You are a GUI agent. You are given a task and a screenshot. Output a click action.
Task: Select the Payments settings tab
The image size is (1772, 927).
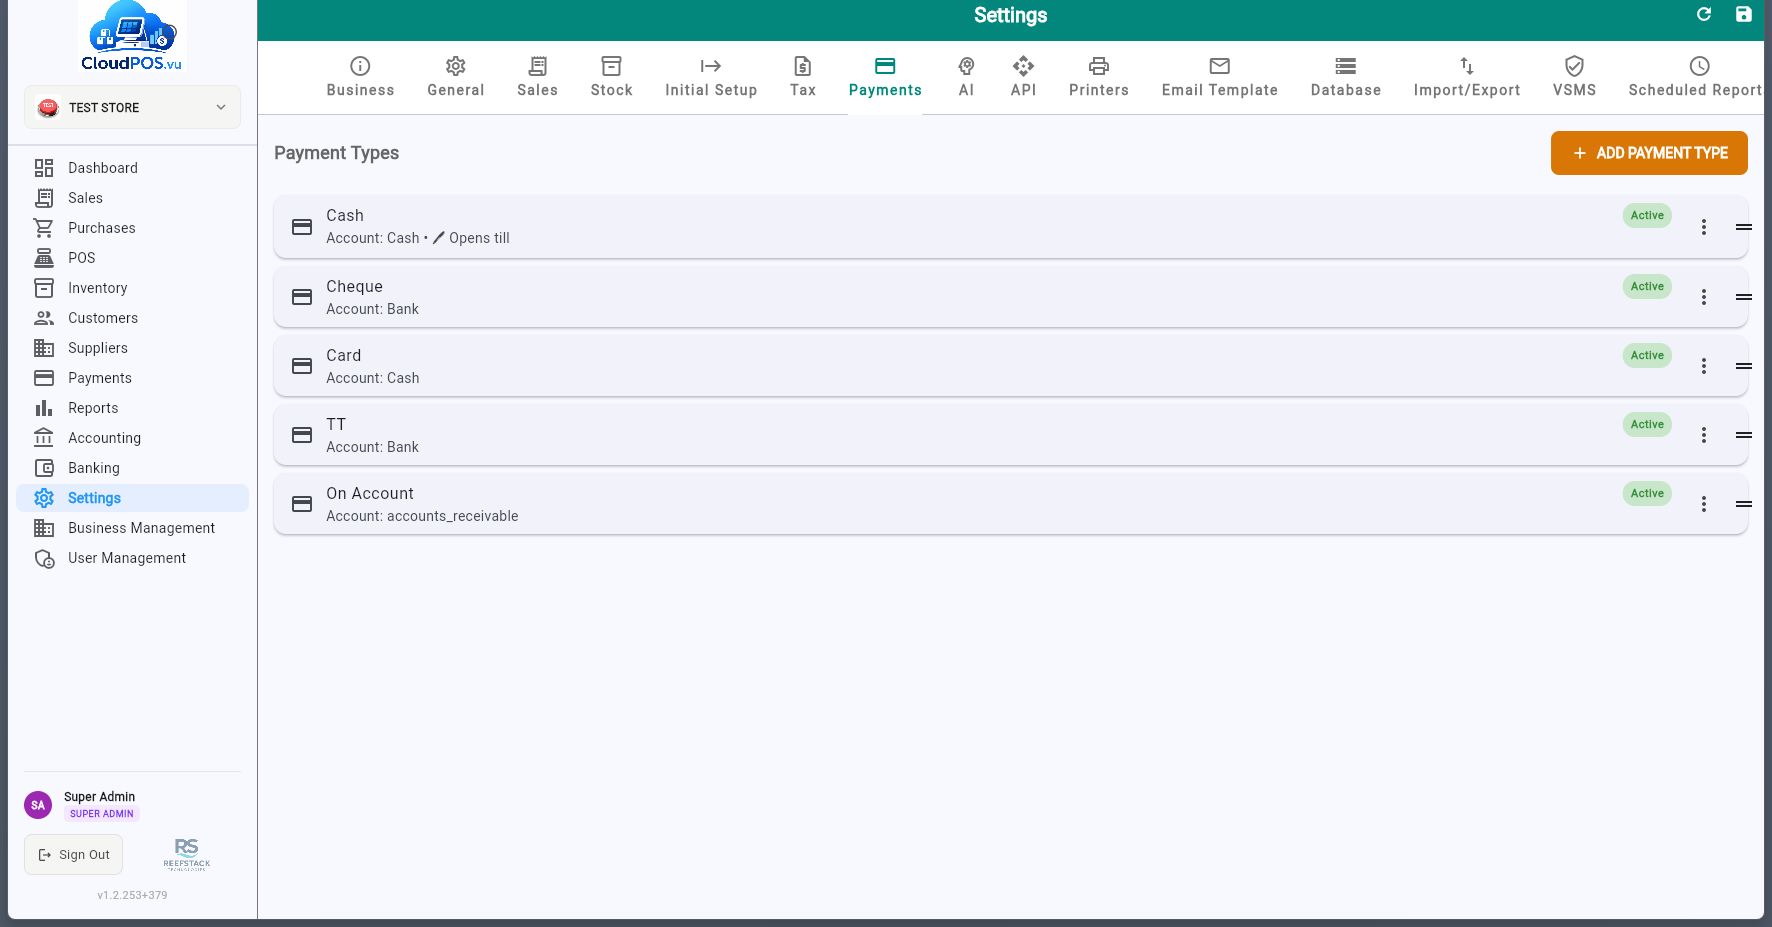(x=885, y=77)
